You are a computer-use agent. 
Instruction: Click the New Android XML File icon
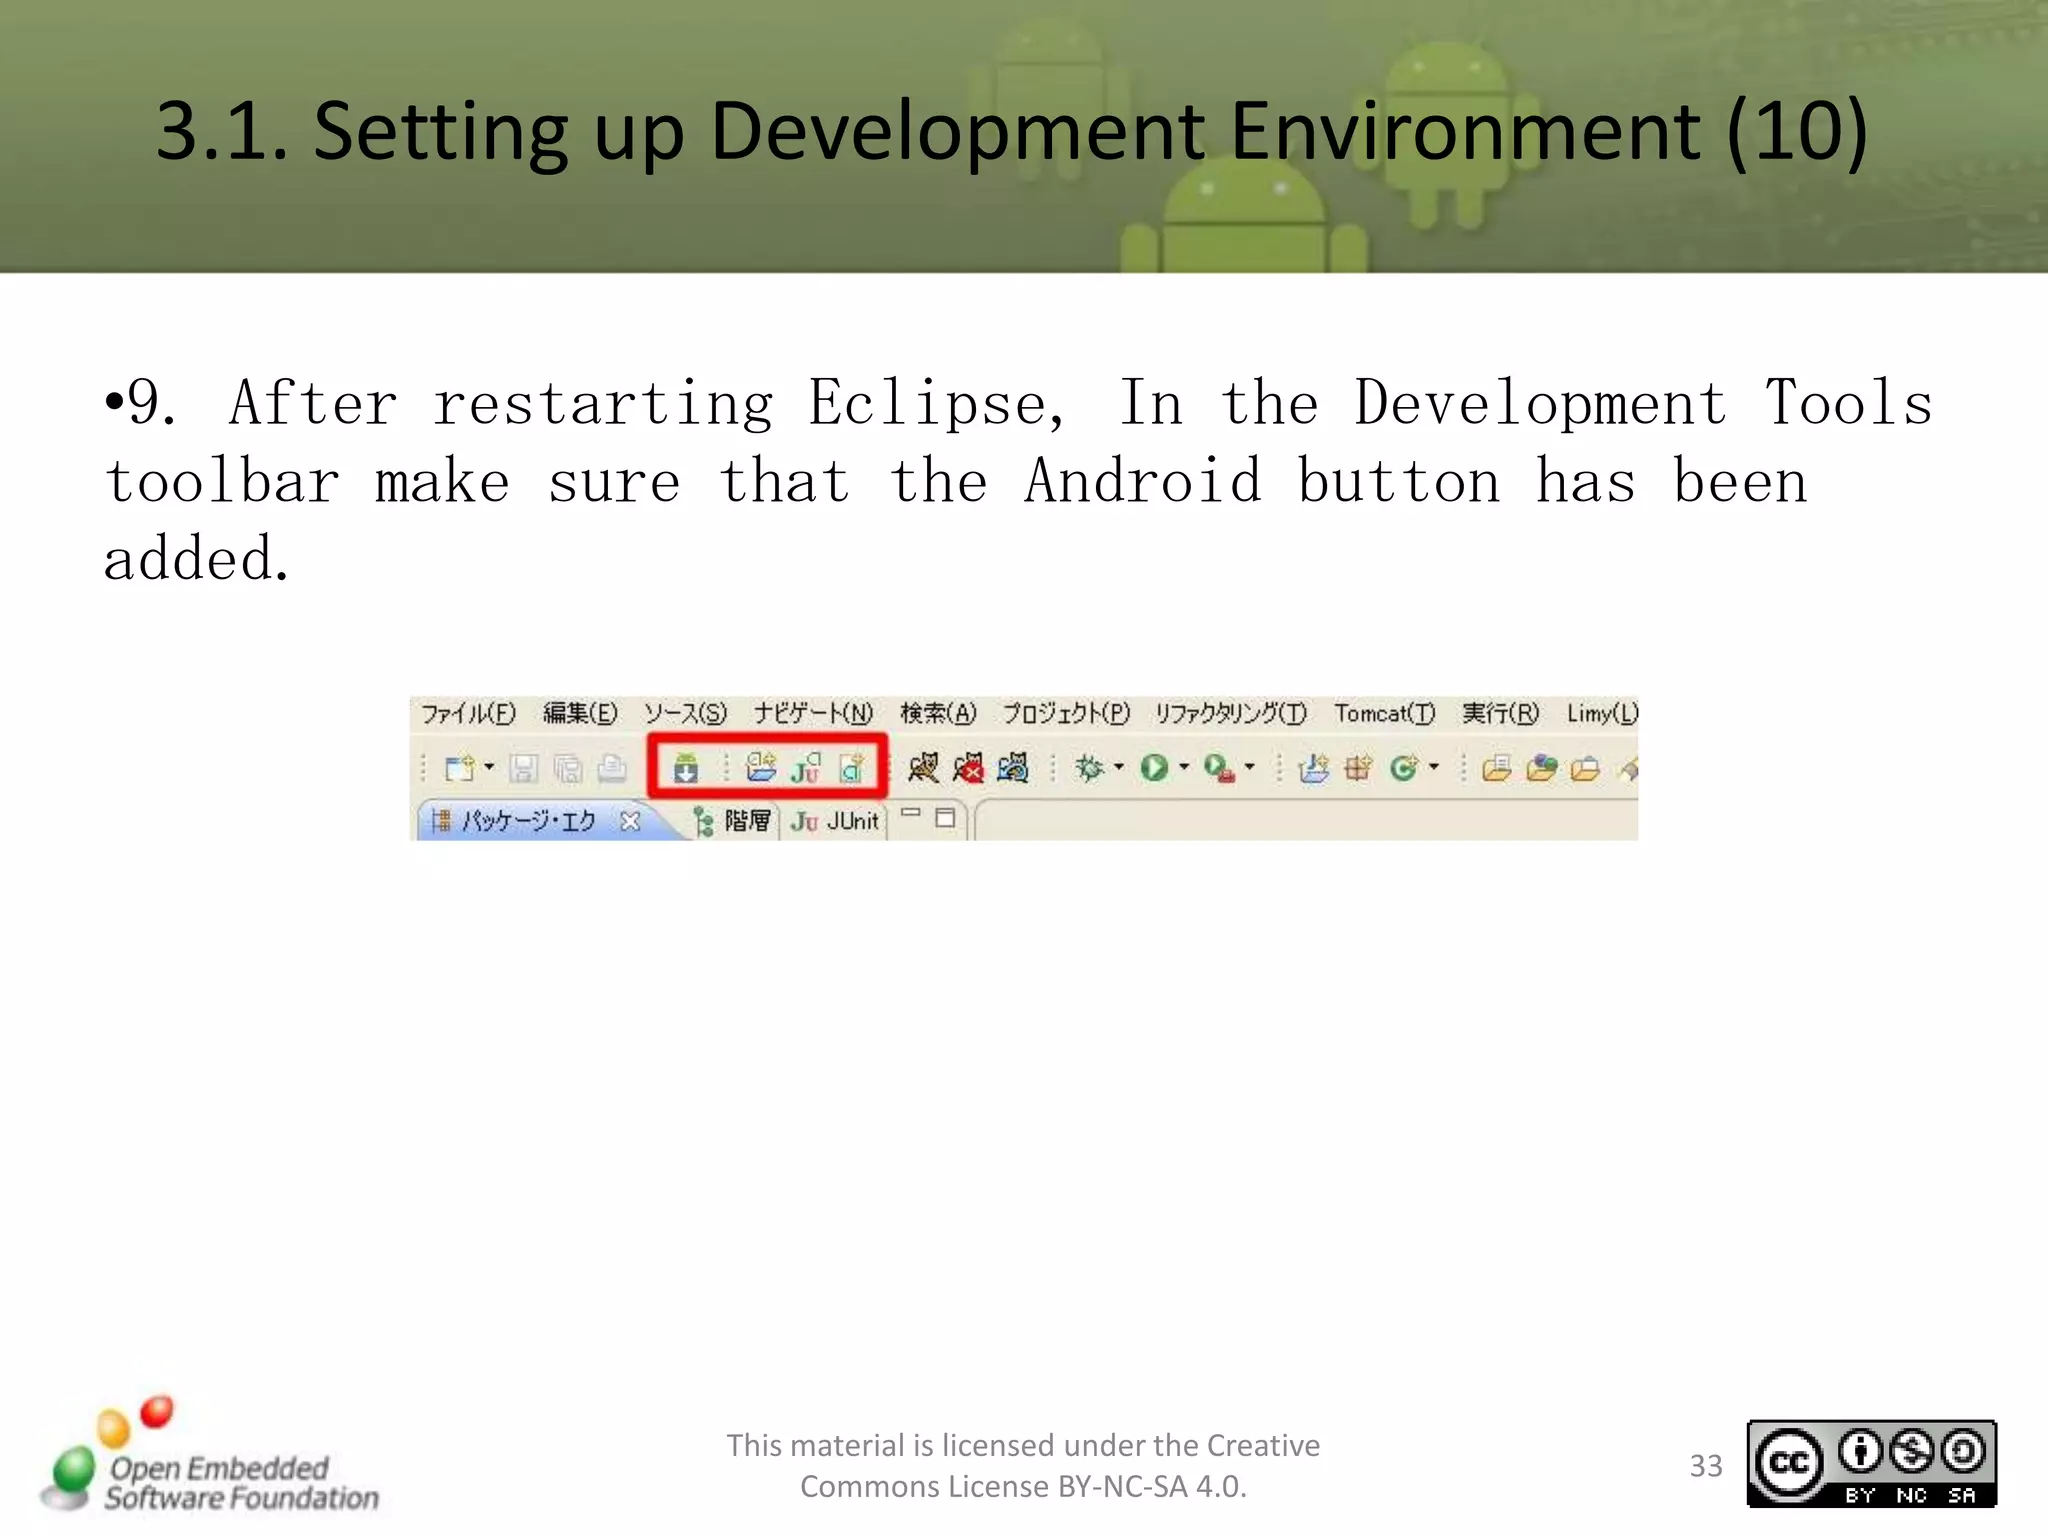click(851, 768)
